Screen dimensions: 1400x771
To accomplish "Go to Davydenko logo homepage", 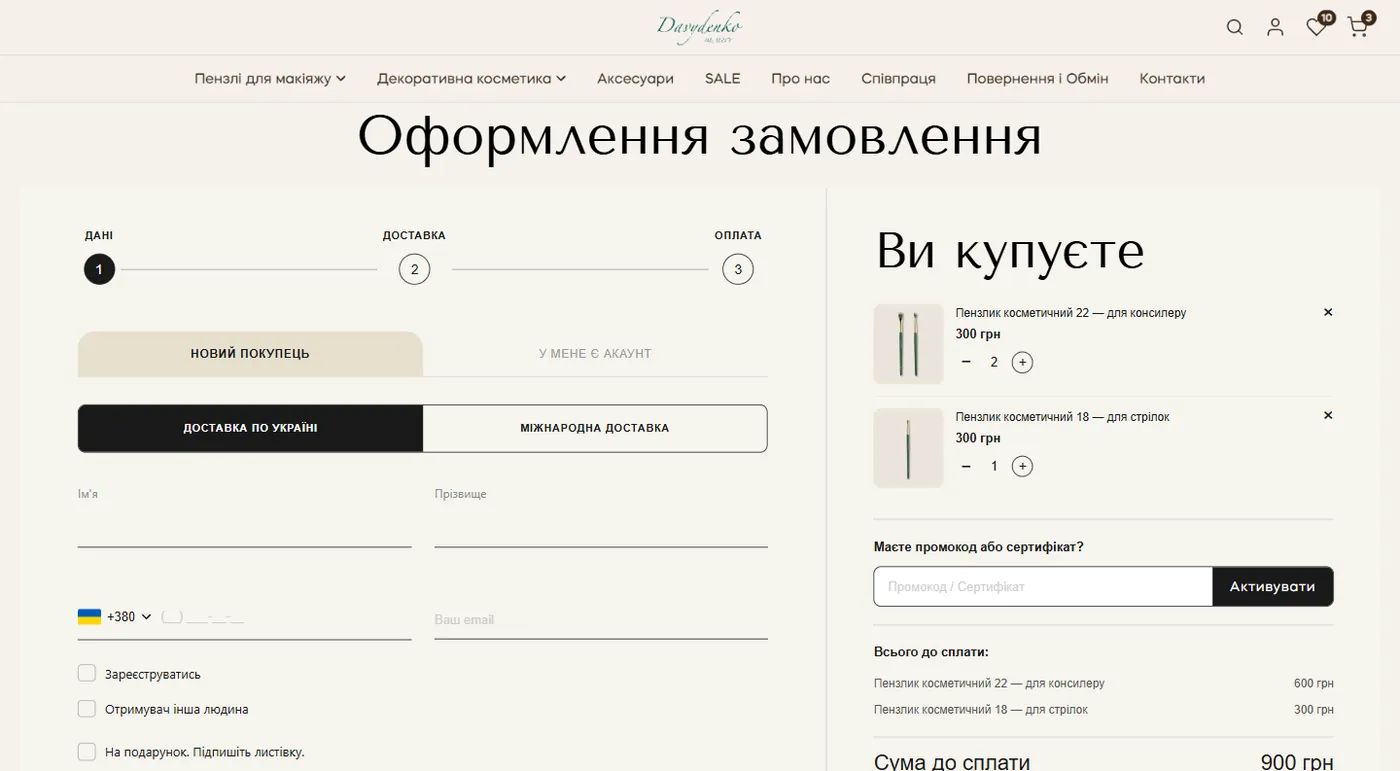I will pos(699,27).
